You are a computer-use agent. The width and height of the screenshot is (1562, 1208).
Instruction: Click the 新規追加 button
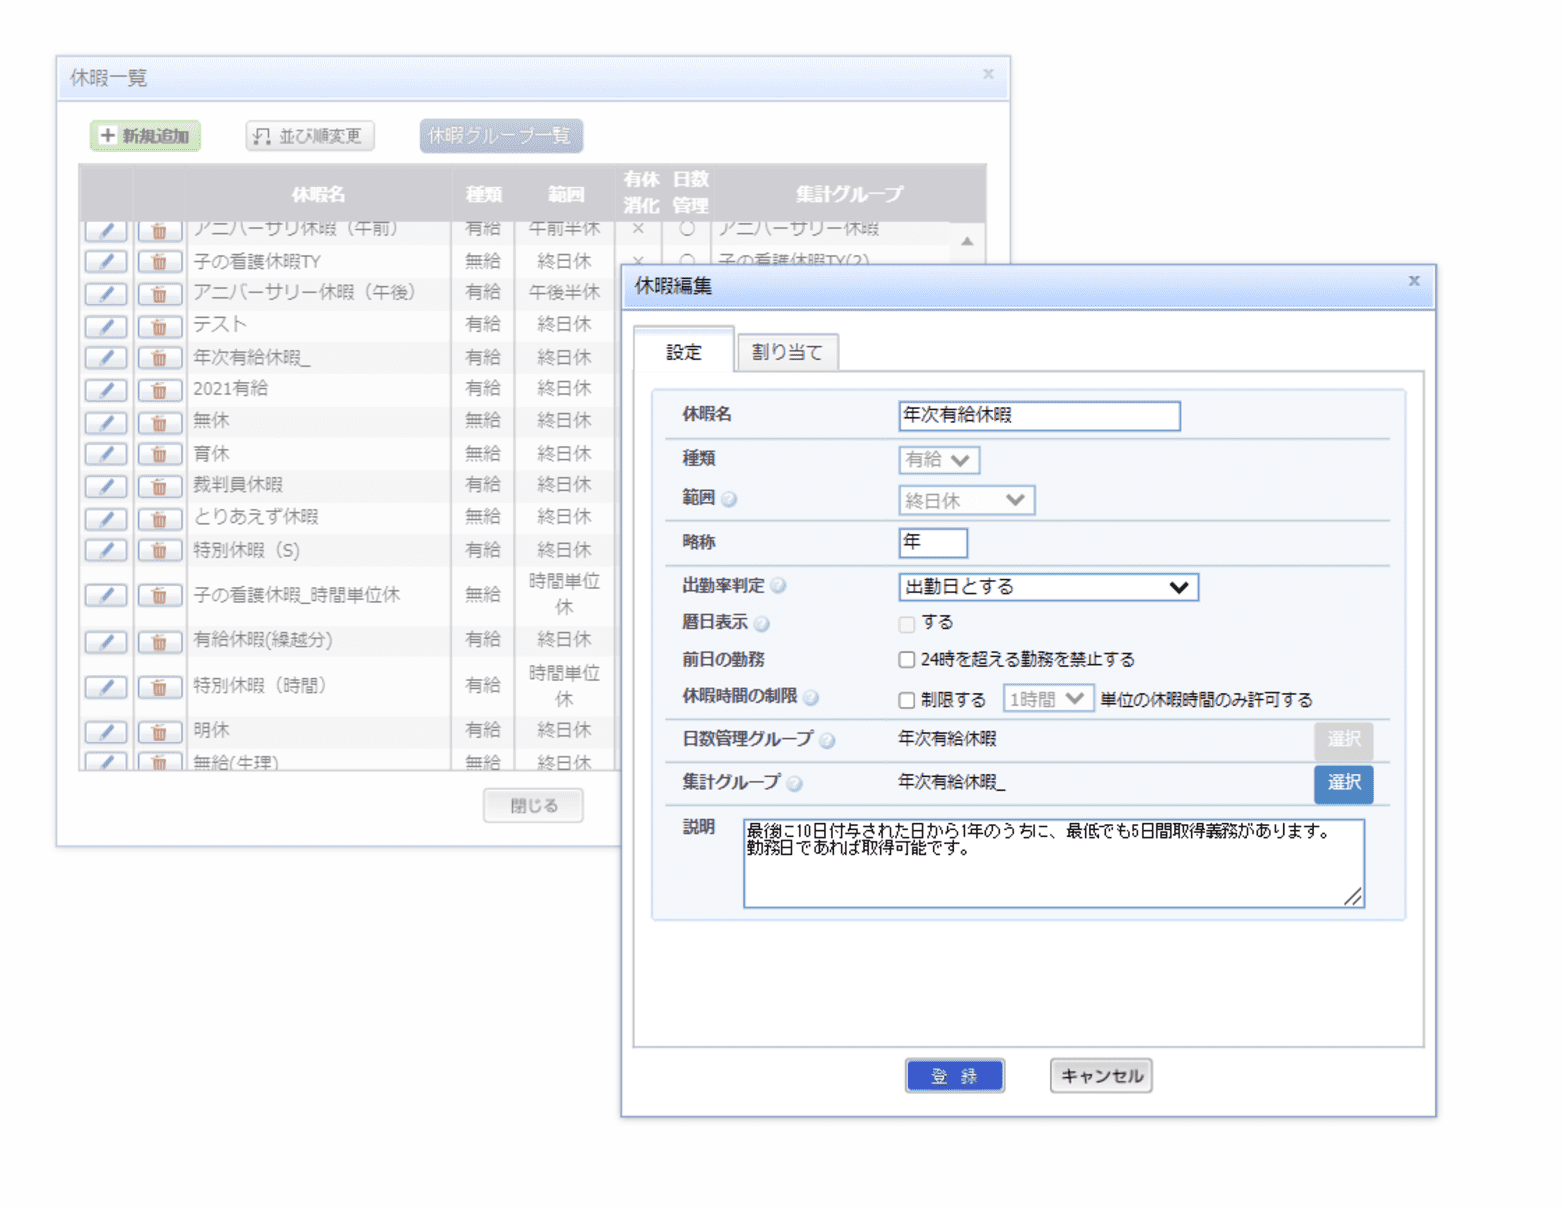[145, 135]
